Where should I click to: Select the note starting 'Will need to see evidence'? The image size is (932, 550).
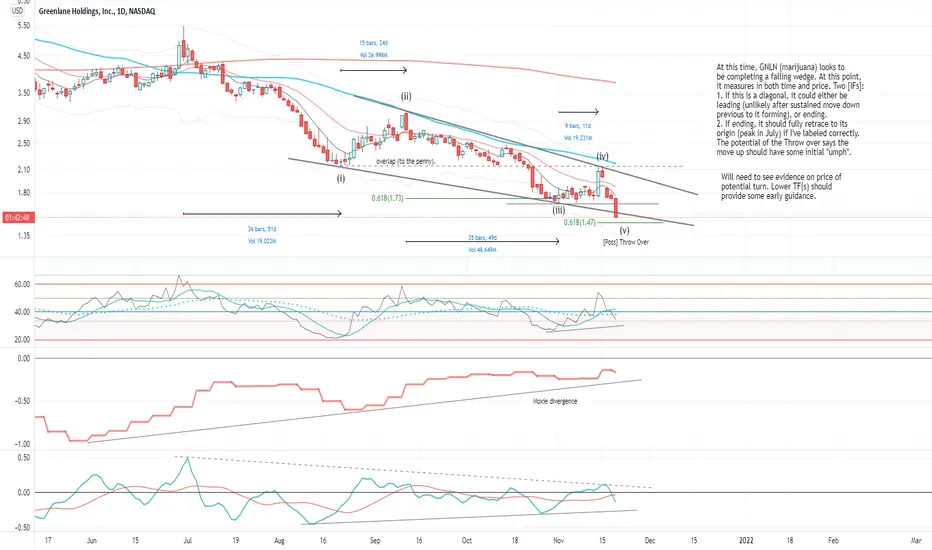click(781, 186)
